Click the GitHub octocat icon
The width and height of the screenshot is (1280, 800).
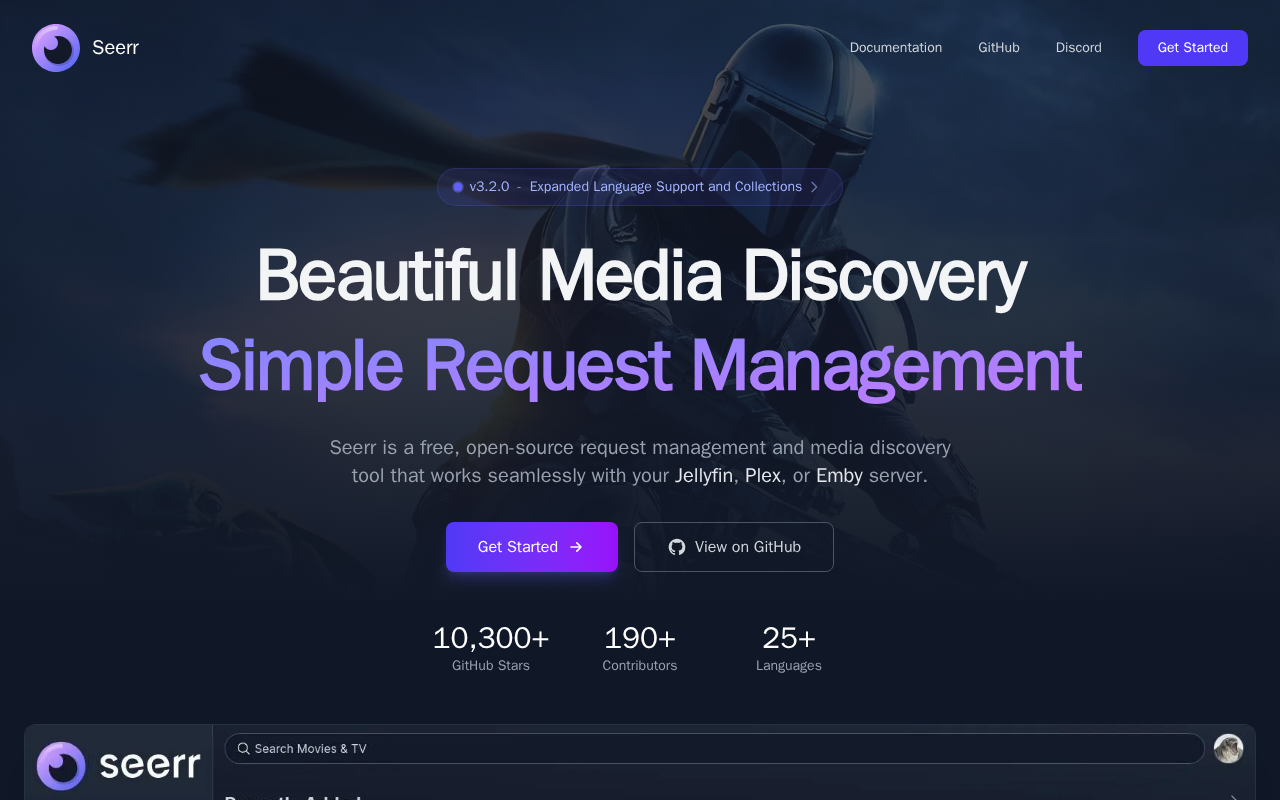tap(677, 547)
